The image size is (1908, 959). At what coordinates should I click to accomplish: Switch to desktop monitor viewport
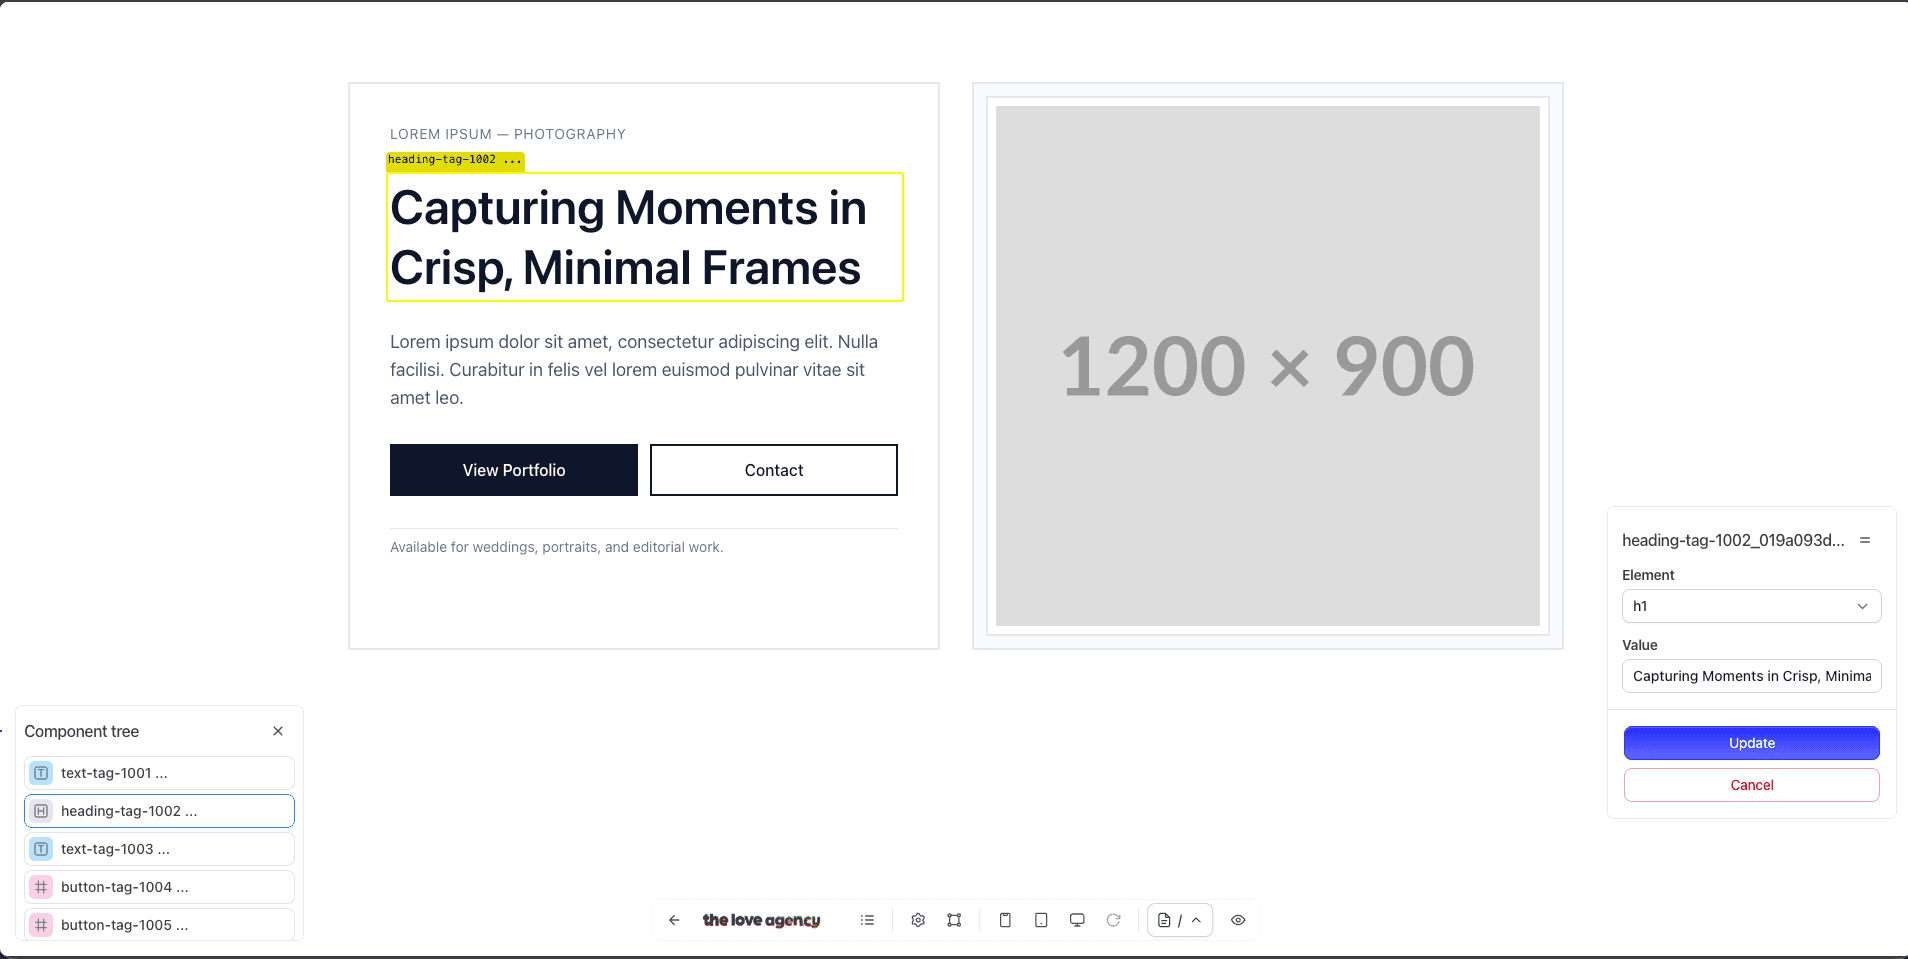click(1077, 920)
